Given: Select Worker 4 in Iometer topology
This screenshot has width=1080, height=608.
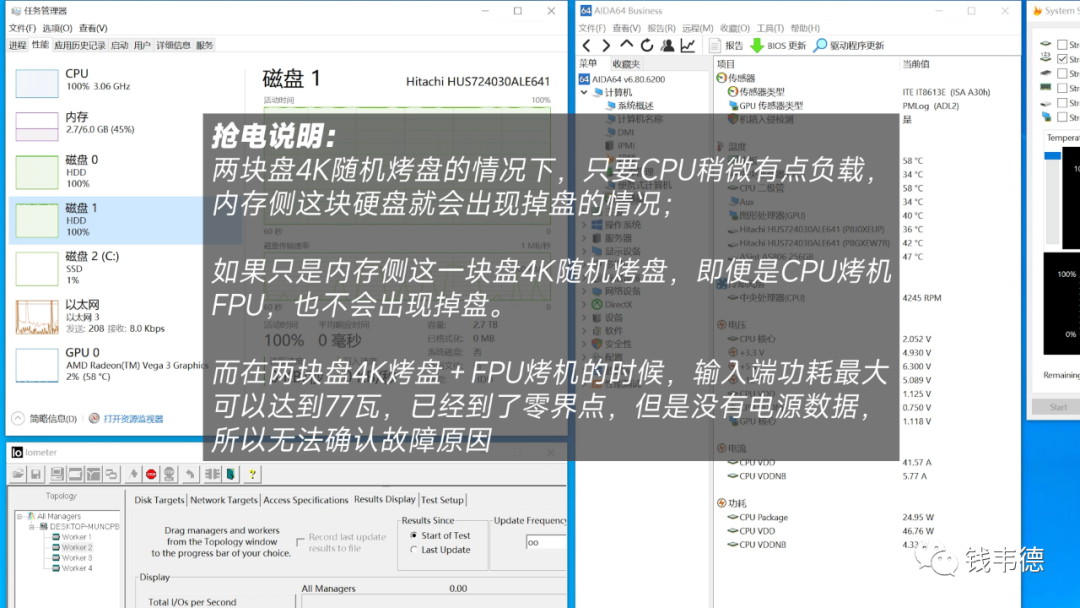Looking at the screenshot, I should [x=72, y=568].
